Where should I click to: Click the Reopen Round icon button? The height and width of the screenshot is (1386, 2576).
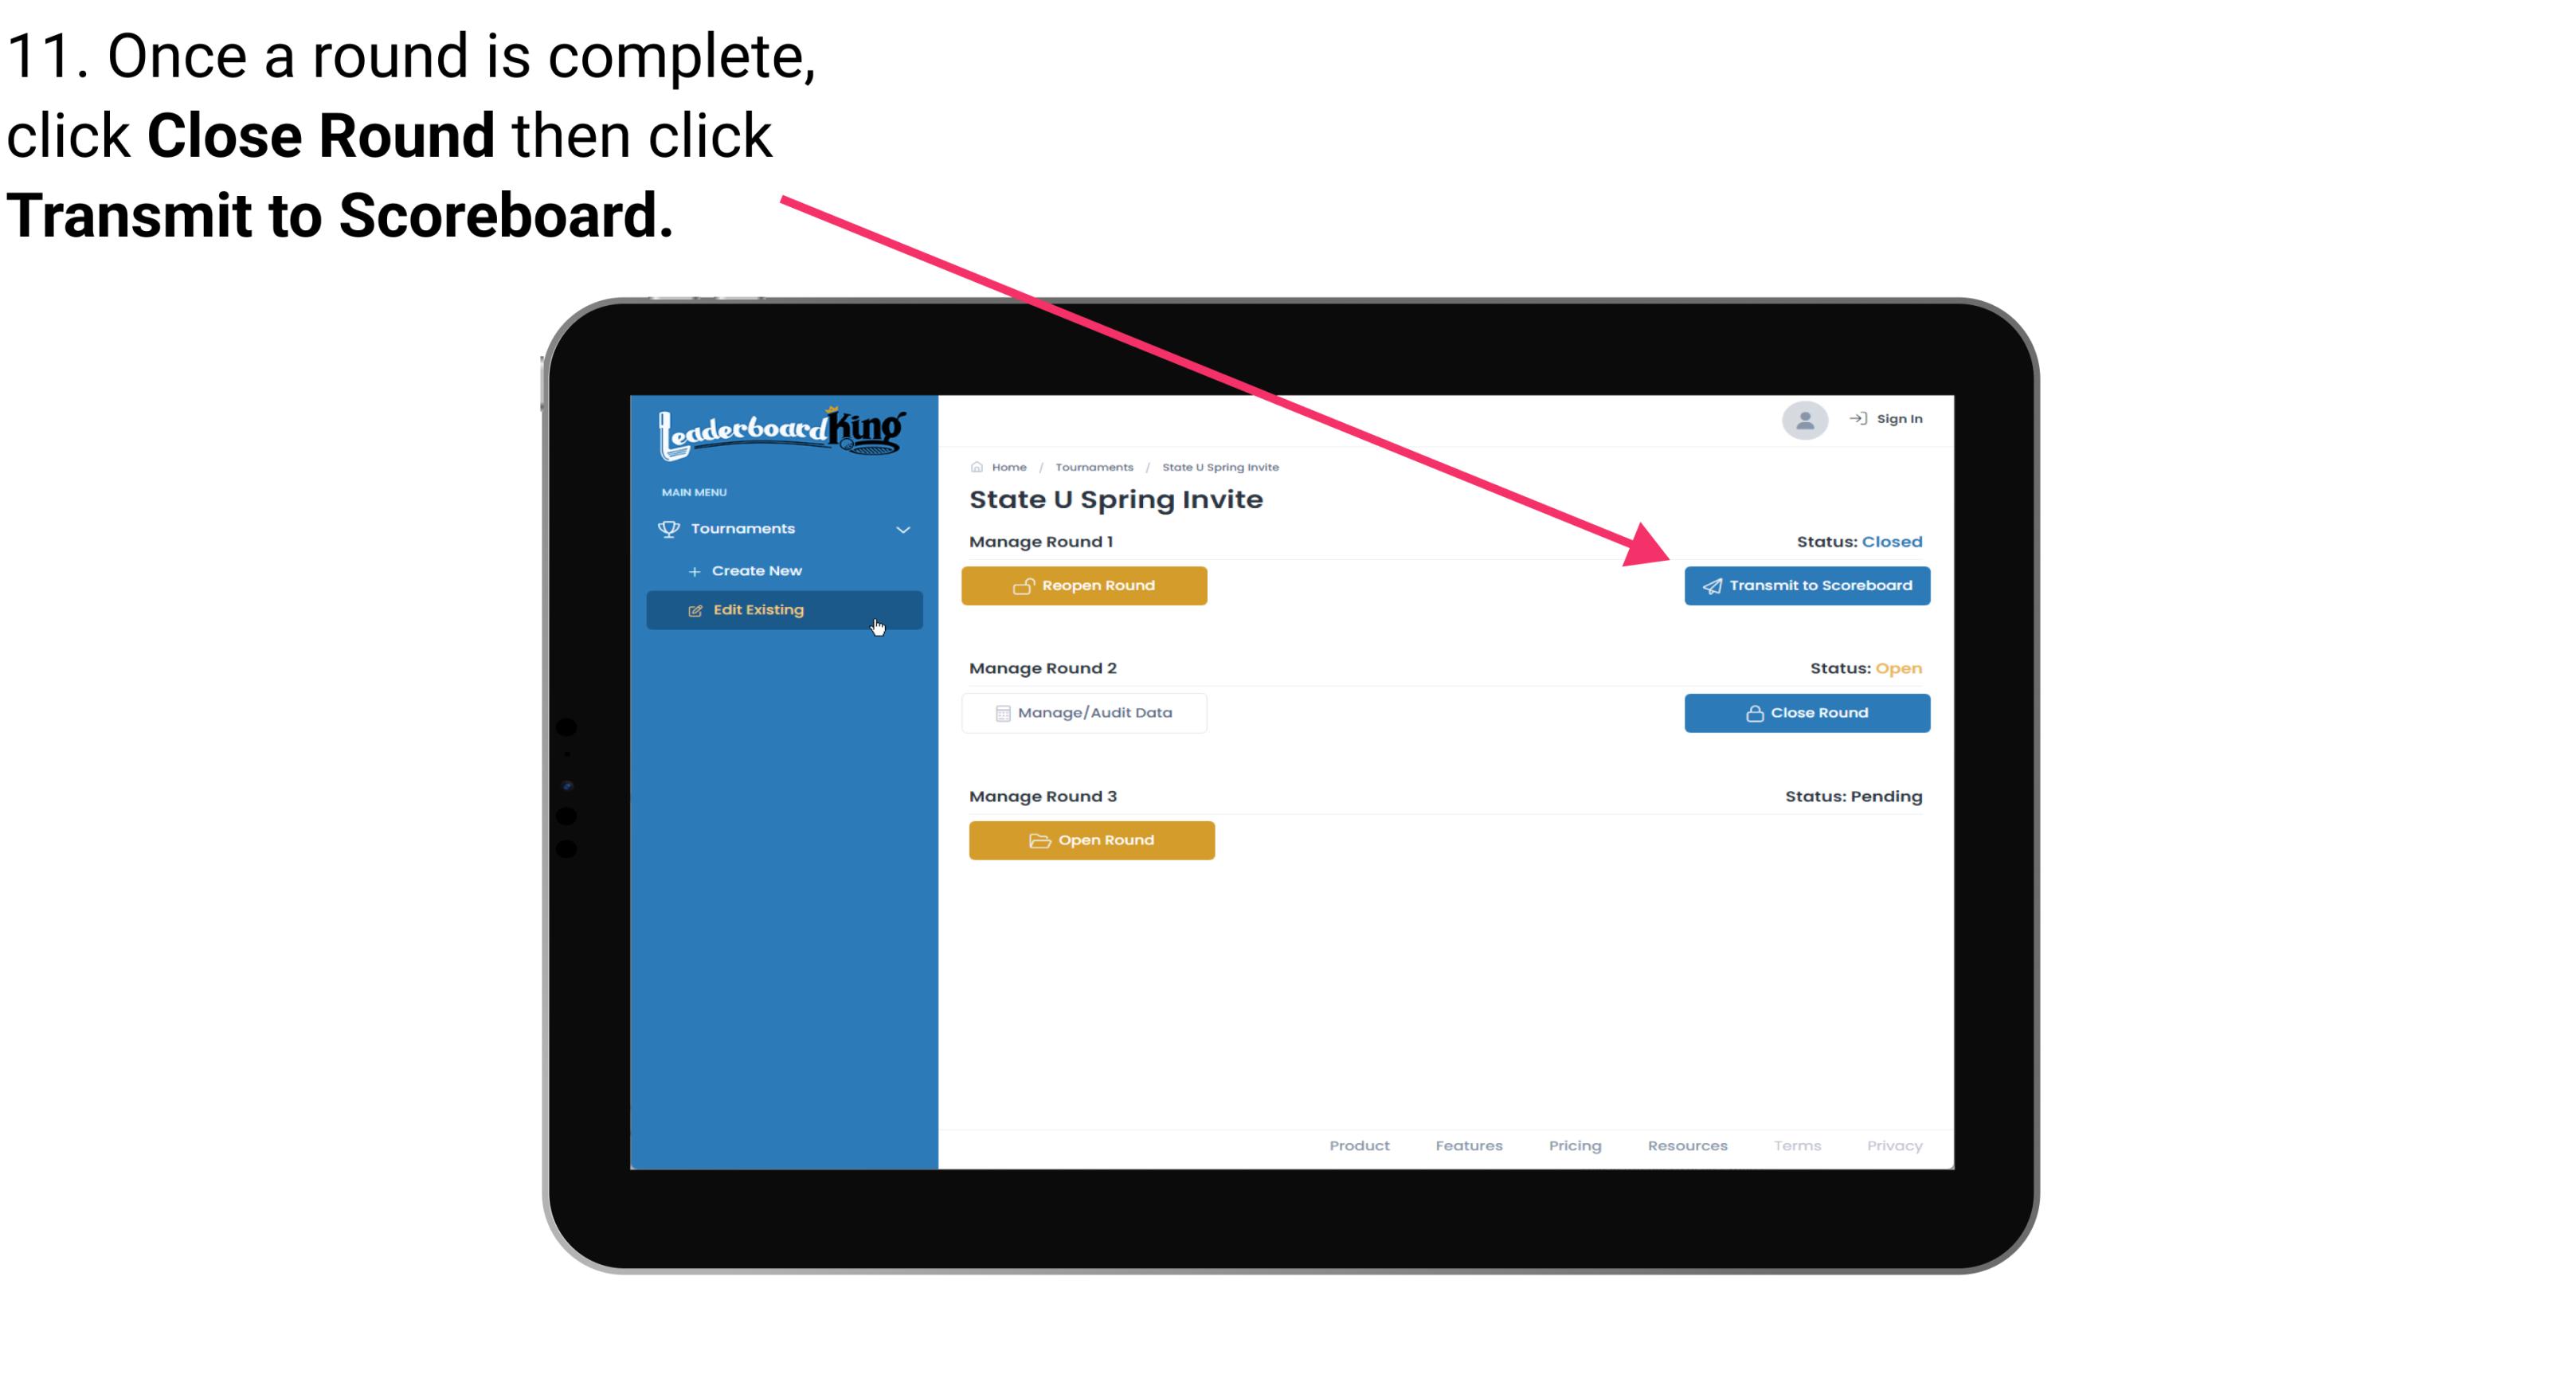(1025, 585)
